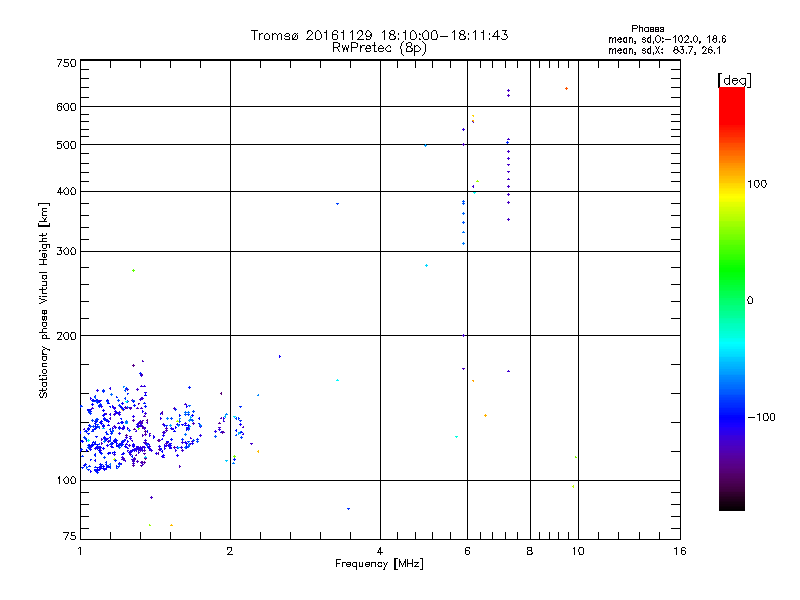The image size is (800, 600).
Task: Click the '300' y-axis tick label
Action: (x=66, y=251)
